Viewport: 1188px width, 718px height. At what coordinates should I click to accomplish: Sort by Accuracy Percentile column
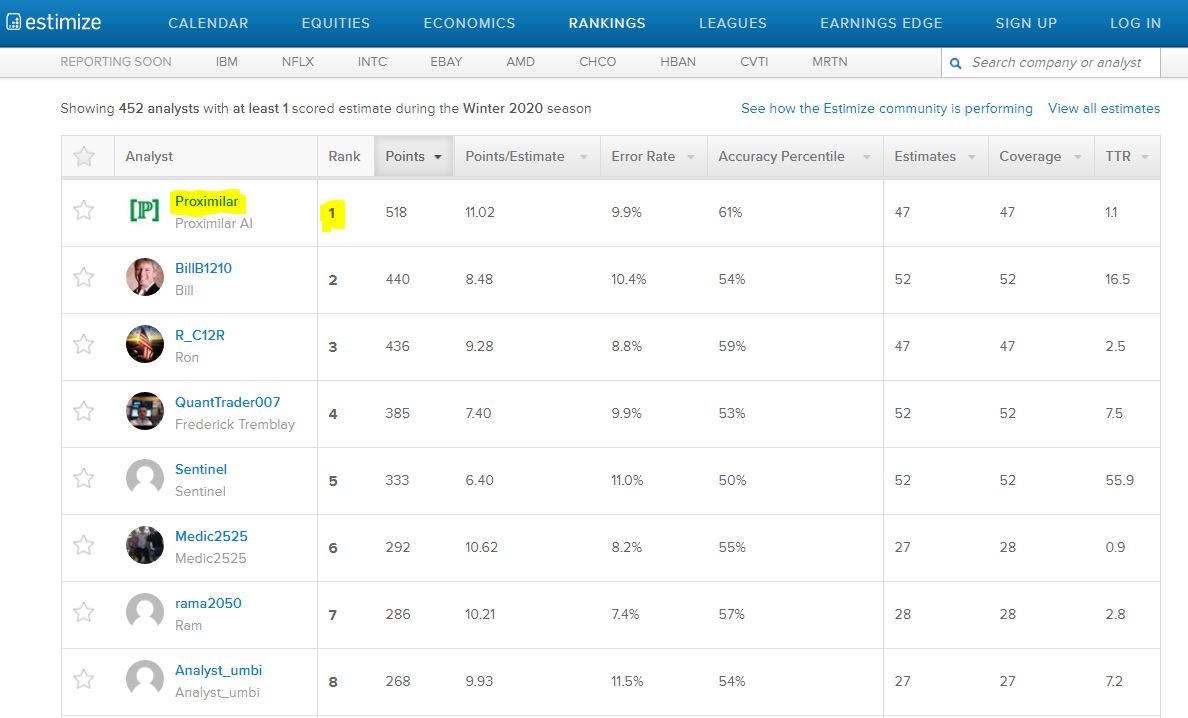tap(795, 156)
